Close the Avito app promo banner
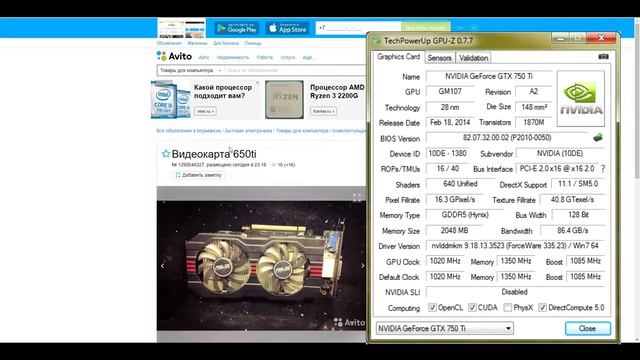This screenshot has width=640, height=360. 474,28
